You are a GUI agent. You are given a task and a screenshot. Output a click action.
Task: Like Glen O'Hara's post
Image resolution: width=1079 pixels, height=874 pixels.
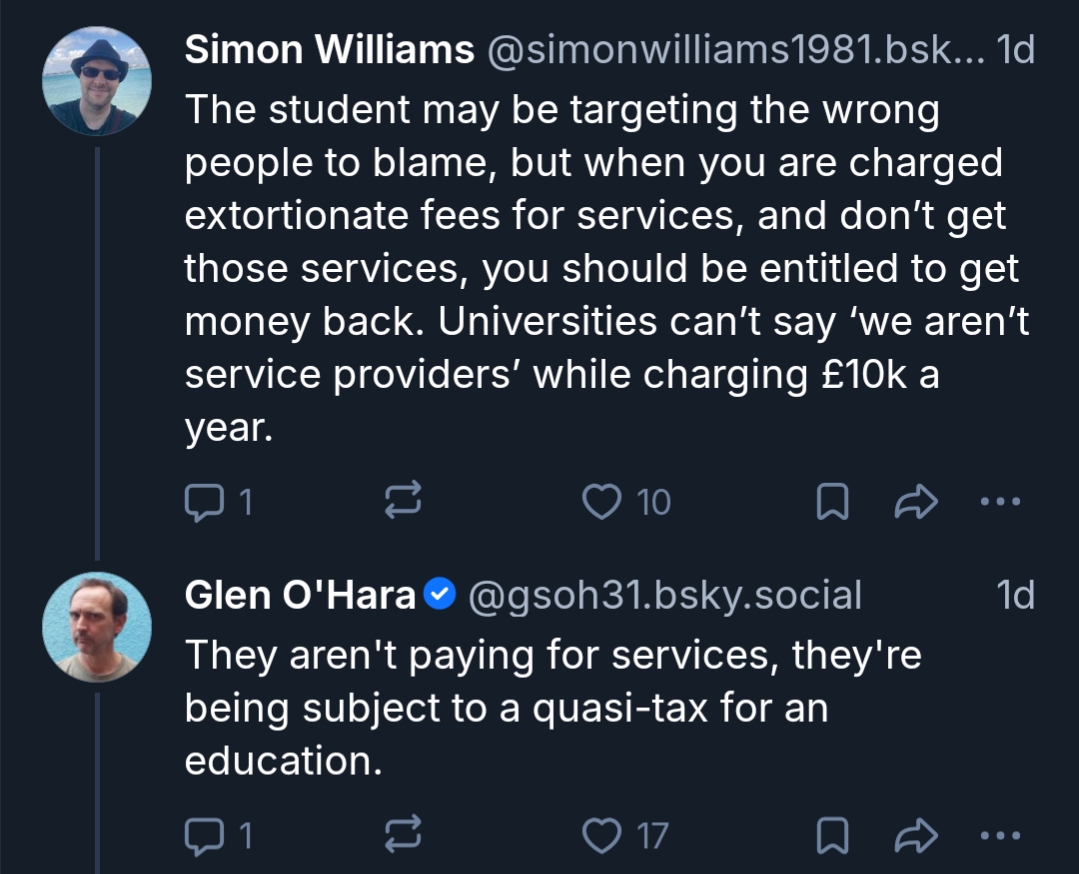pos(602,834)
